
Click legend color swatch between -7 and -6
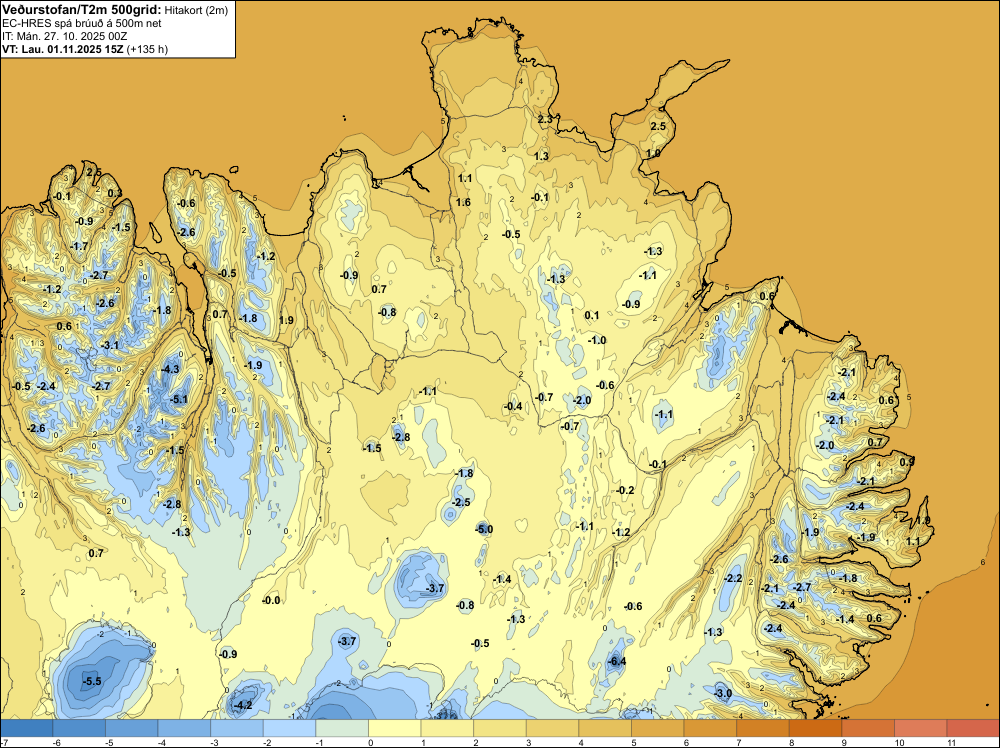point(27,728)
